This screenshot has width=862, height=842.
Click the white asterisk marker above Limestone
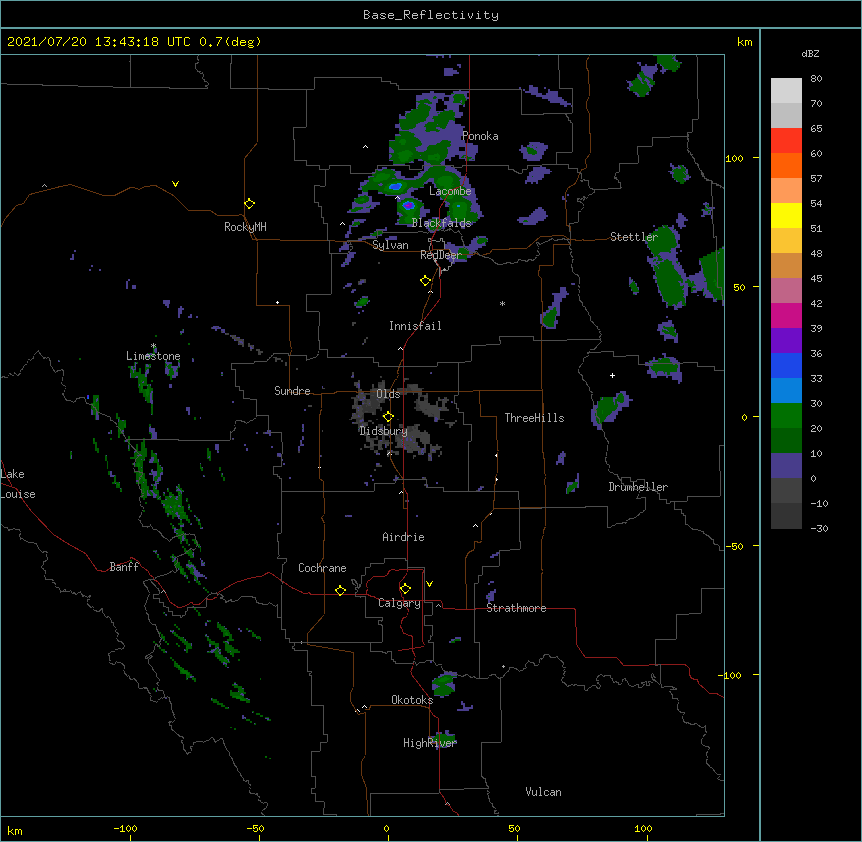point(154,346)
